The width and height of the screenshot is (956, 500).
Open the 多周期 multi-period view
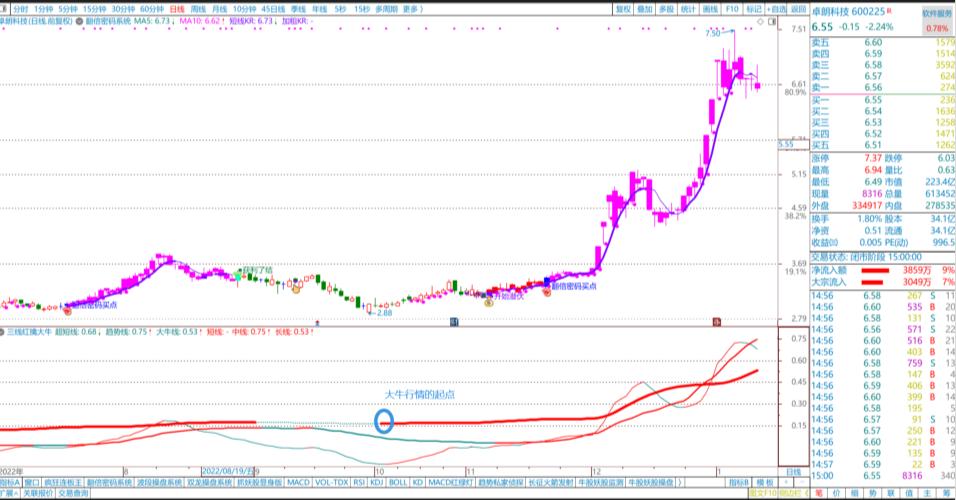pyautogui.click(x=387, y=9)
